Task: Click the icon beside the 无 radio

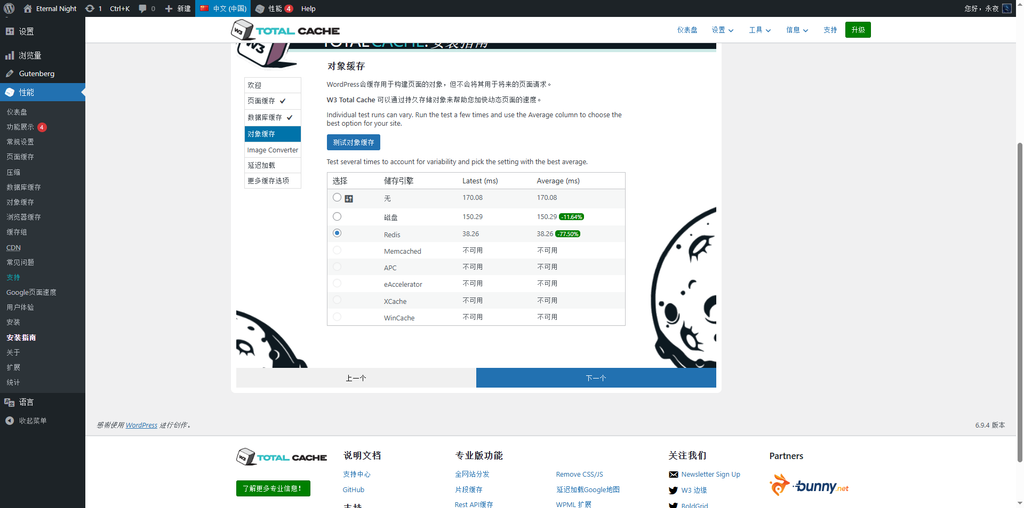Action: (x=349, y=198)
